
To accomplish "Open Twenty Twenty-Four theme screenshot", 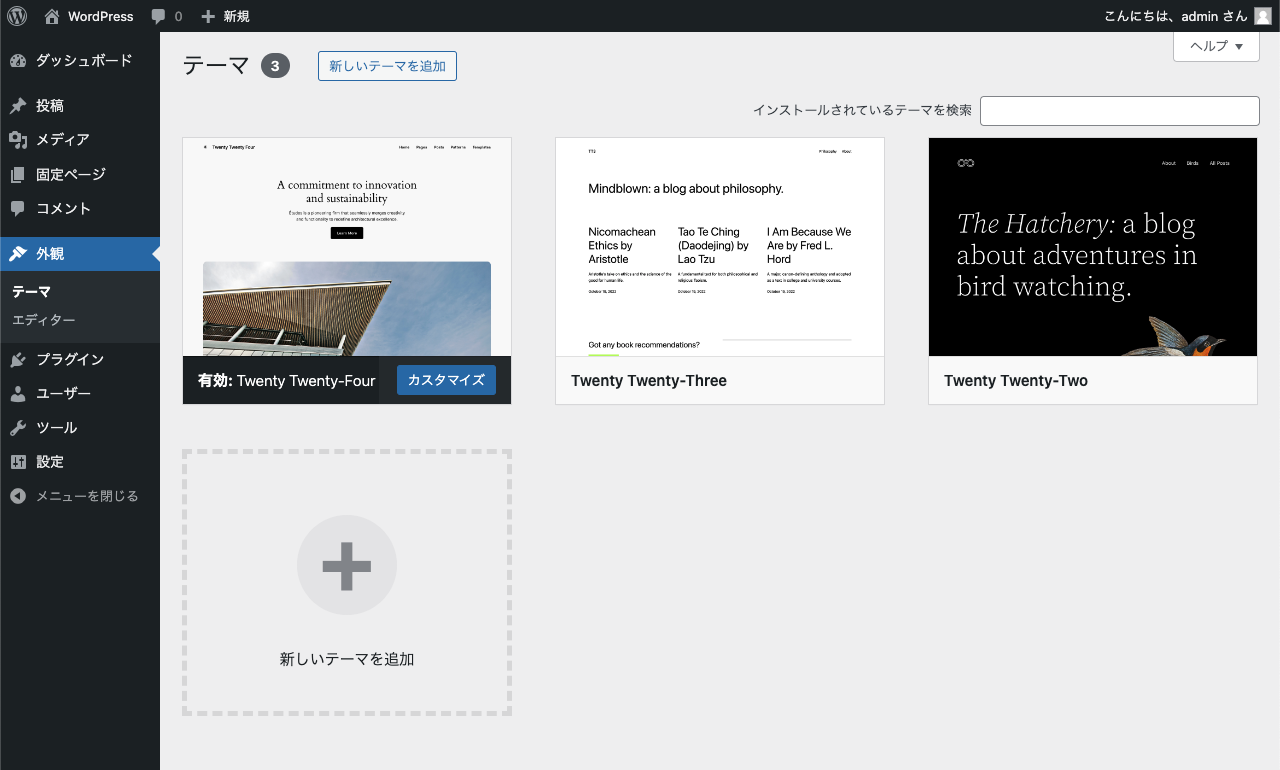I will pyautogui.click(x=347, y=247).
